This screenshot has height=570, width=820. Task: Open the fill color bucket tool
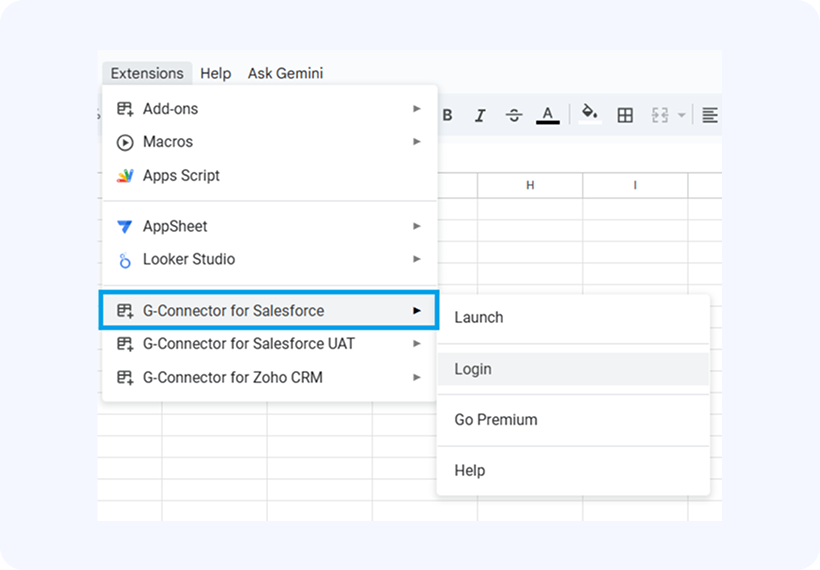[x=590, y=114]
